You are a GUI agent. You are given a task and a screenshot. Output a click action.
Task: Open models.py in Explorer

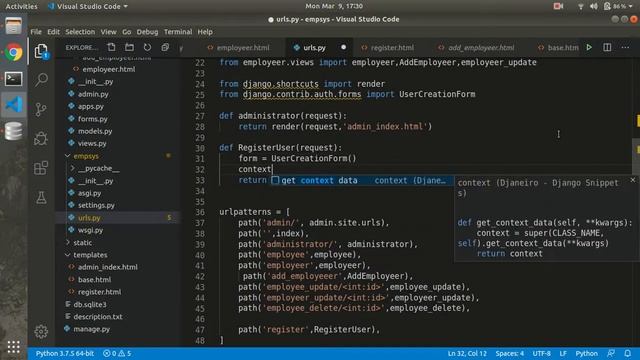[x=95, y=131]
